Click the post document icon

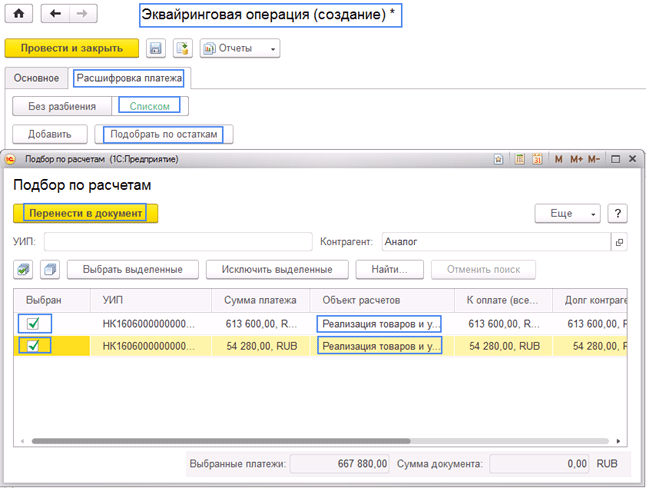coord(182,48)
